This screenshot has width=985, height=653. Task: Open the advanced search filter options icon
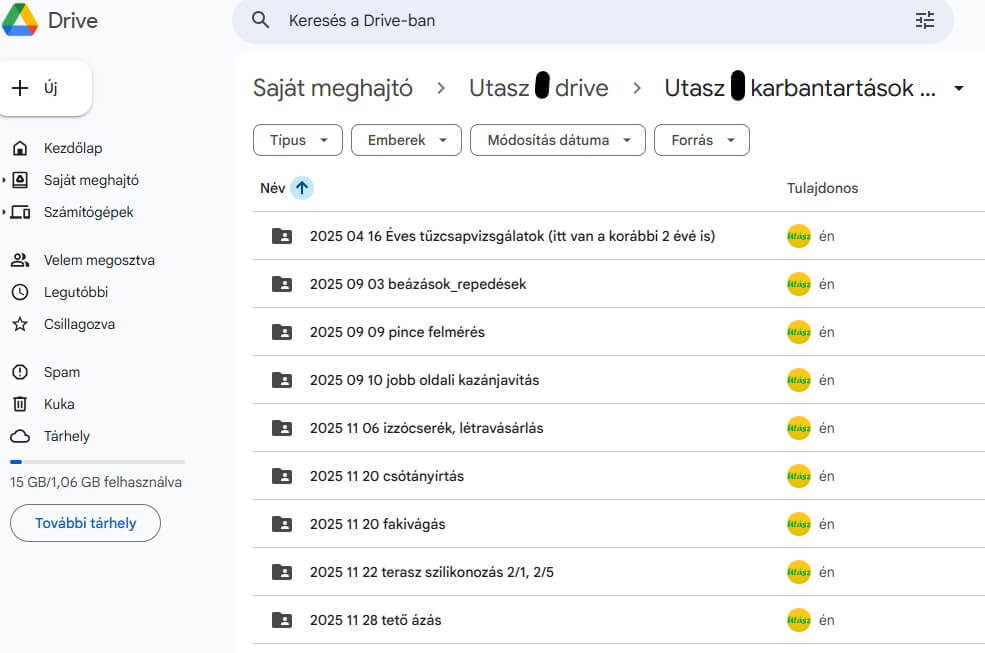[924, 20]
